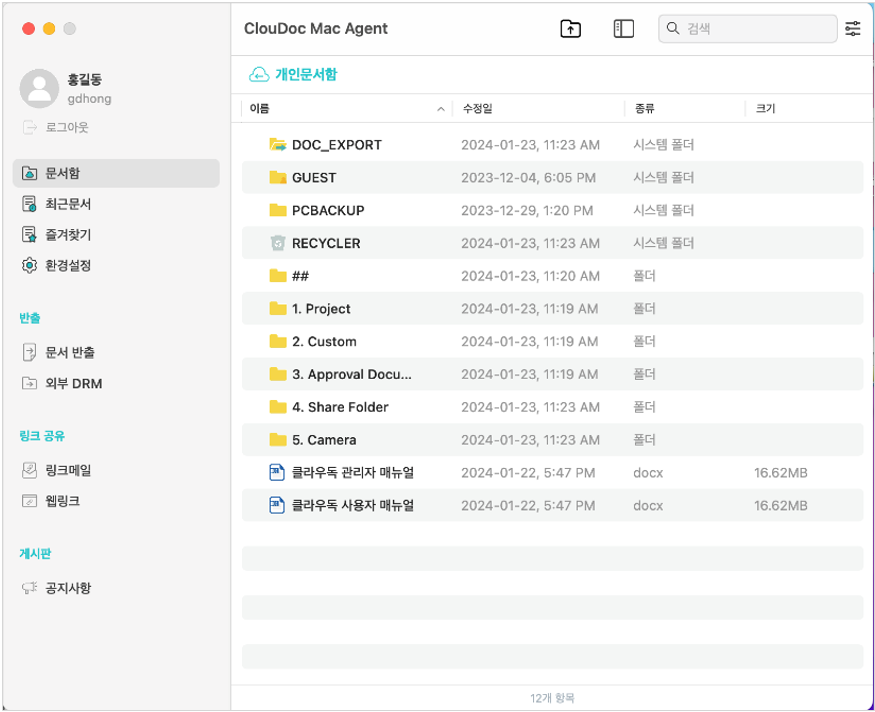Click the 링크메일 mail icon
The height and width of the screenshot is (712, 875).
29,470
